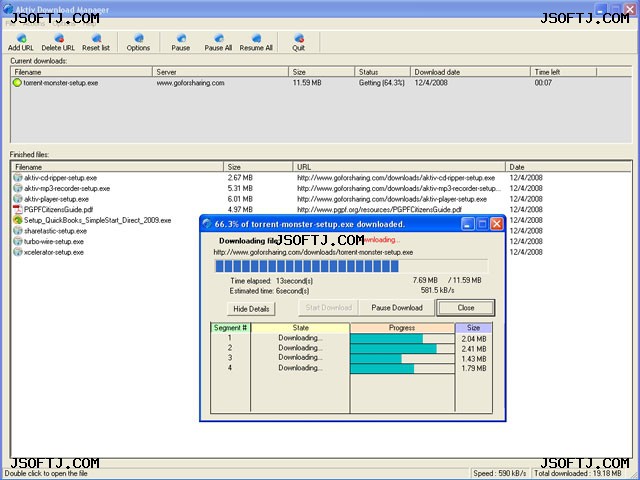Screen dimensions: 640x480
Task: Click the URL header in Finished files
Action: (x=399, y=167)
